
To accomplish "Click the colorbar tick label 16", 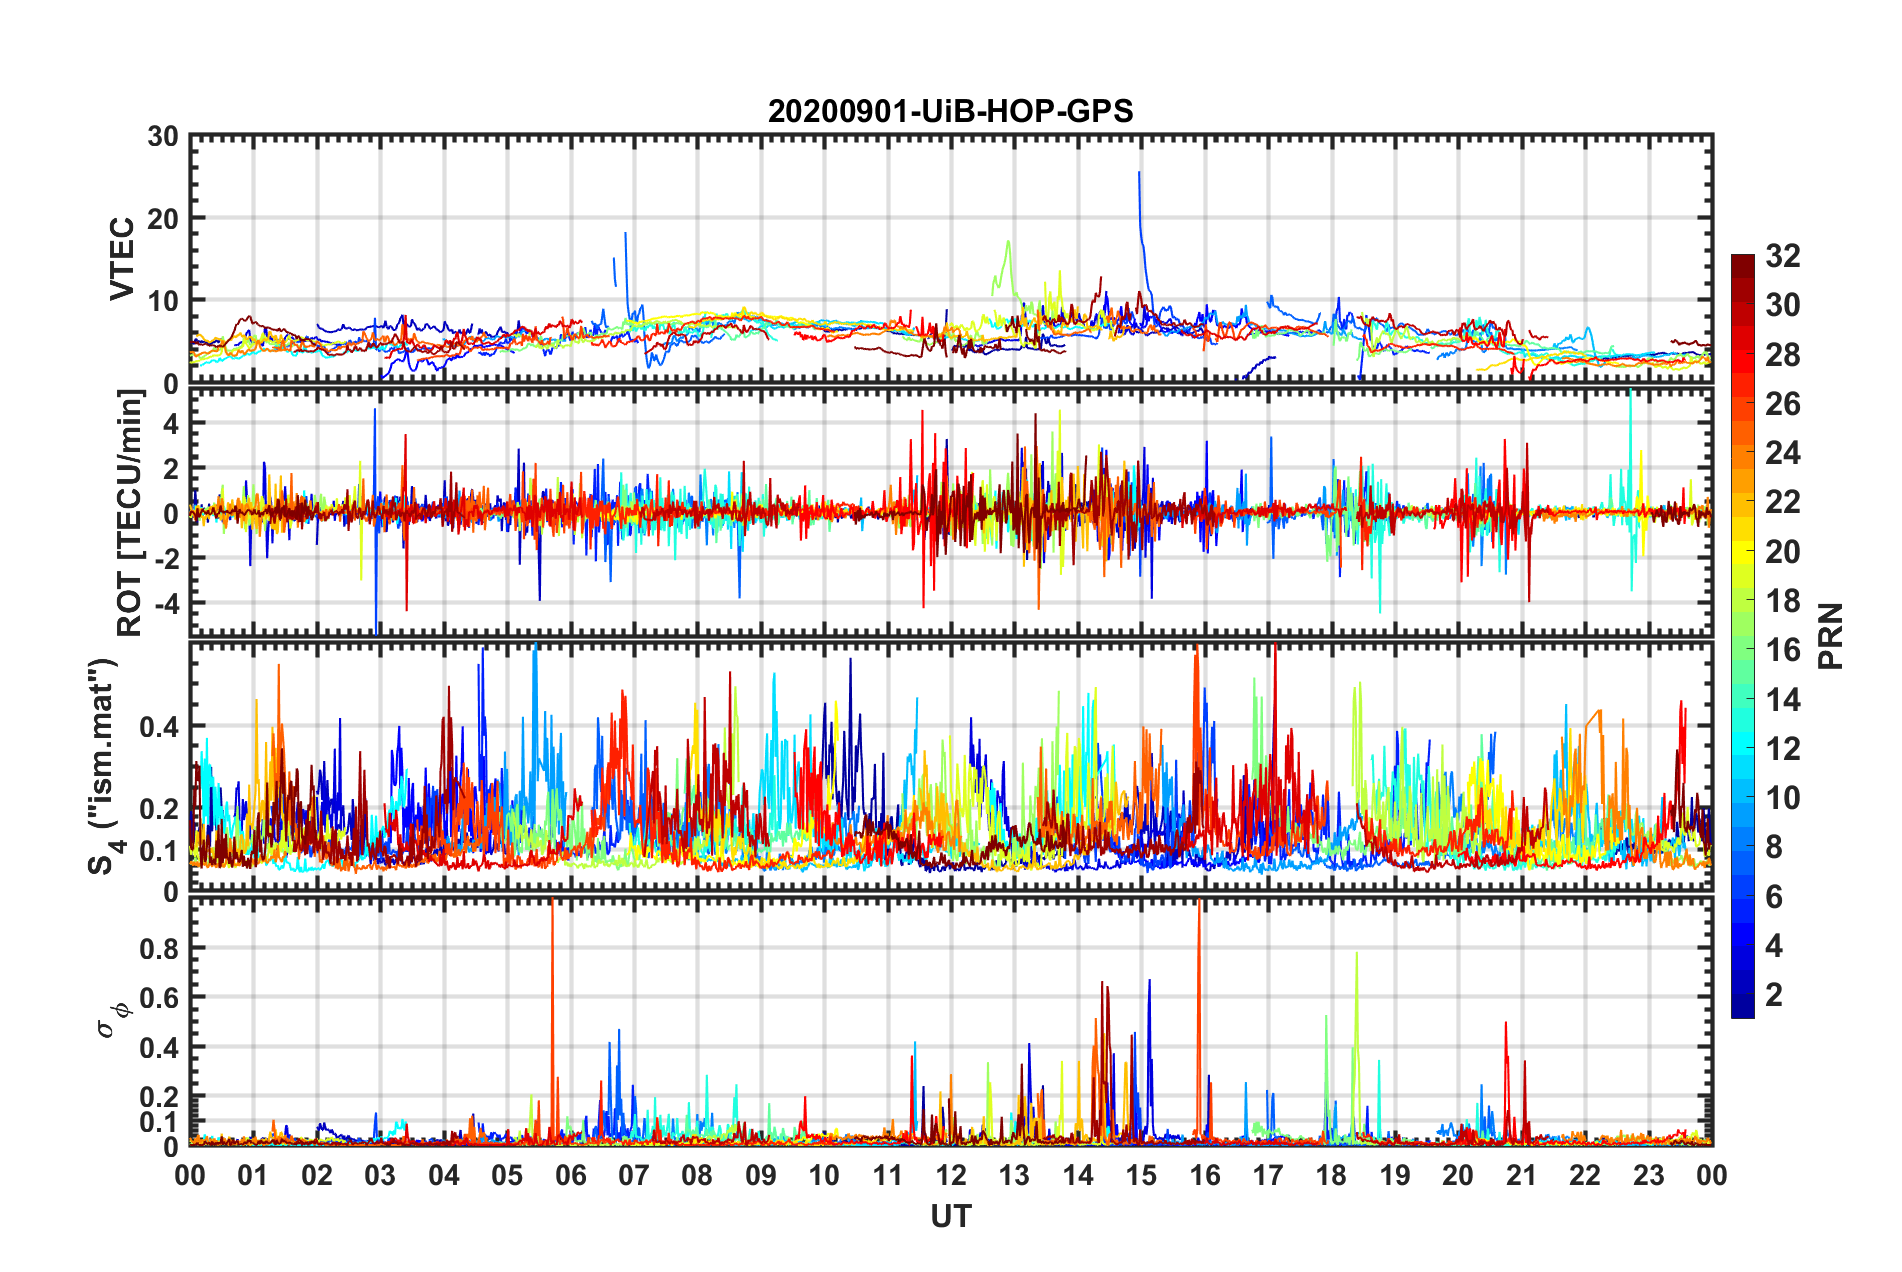I will [1782, 651].
